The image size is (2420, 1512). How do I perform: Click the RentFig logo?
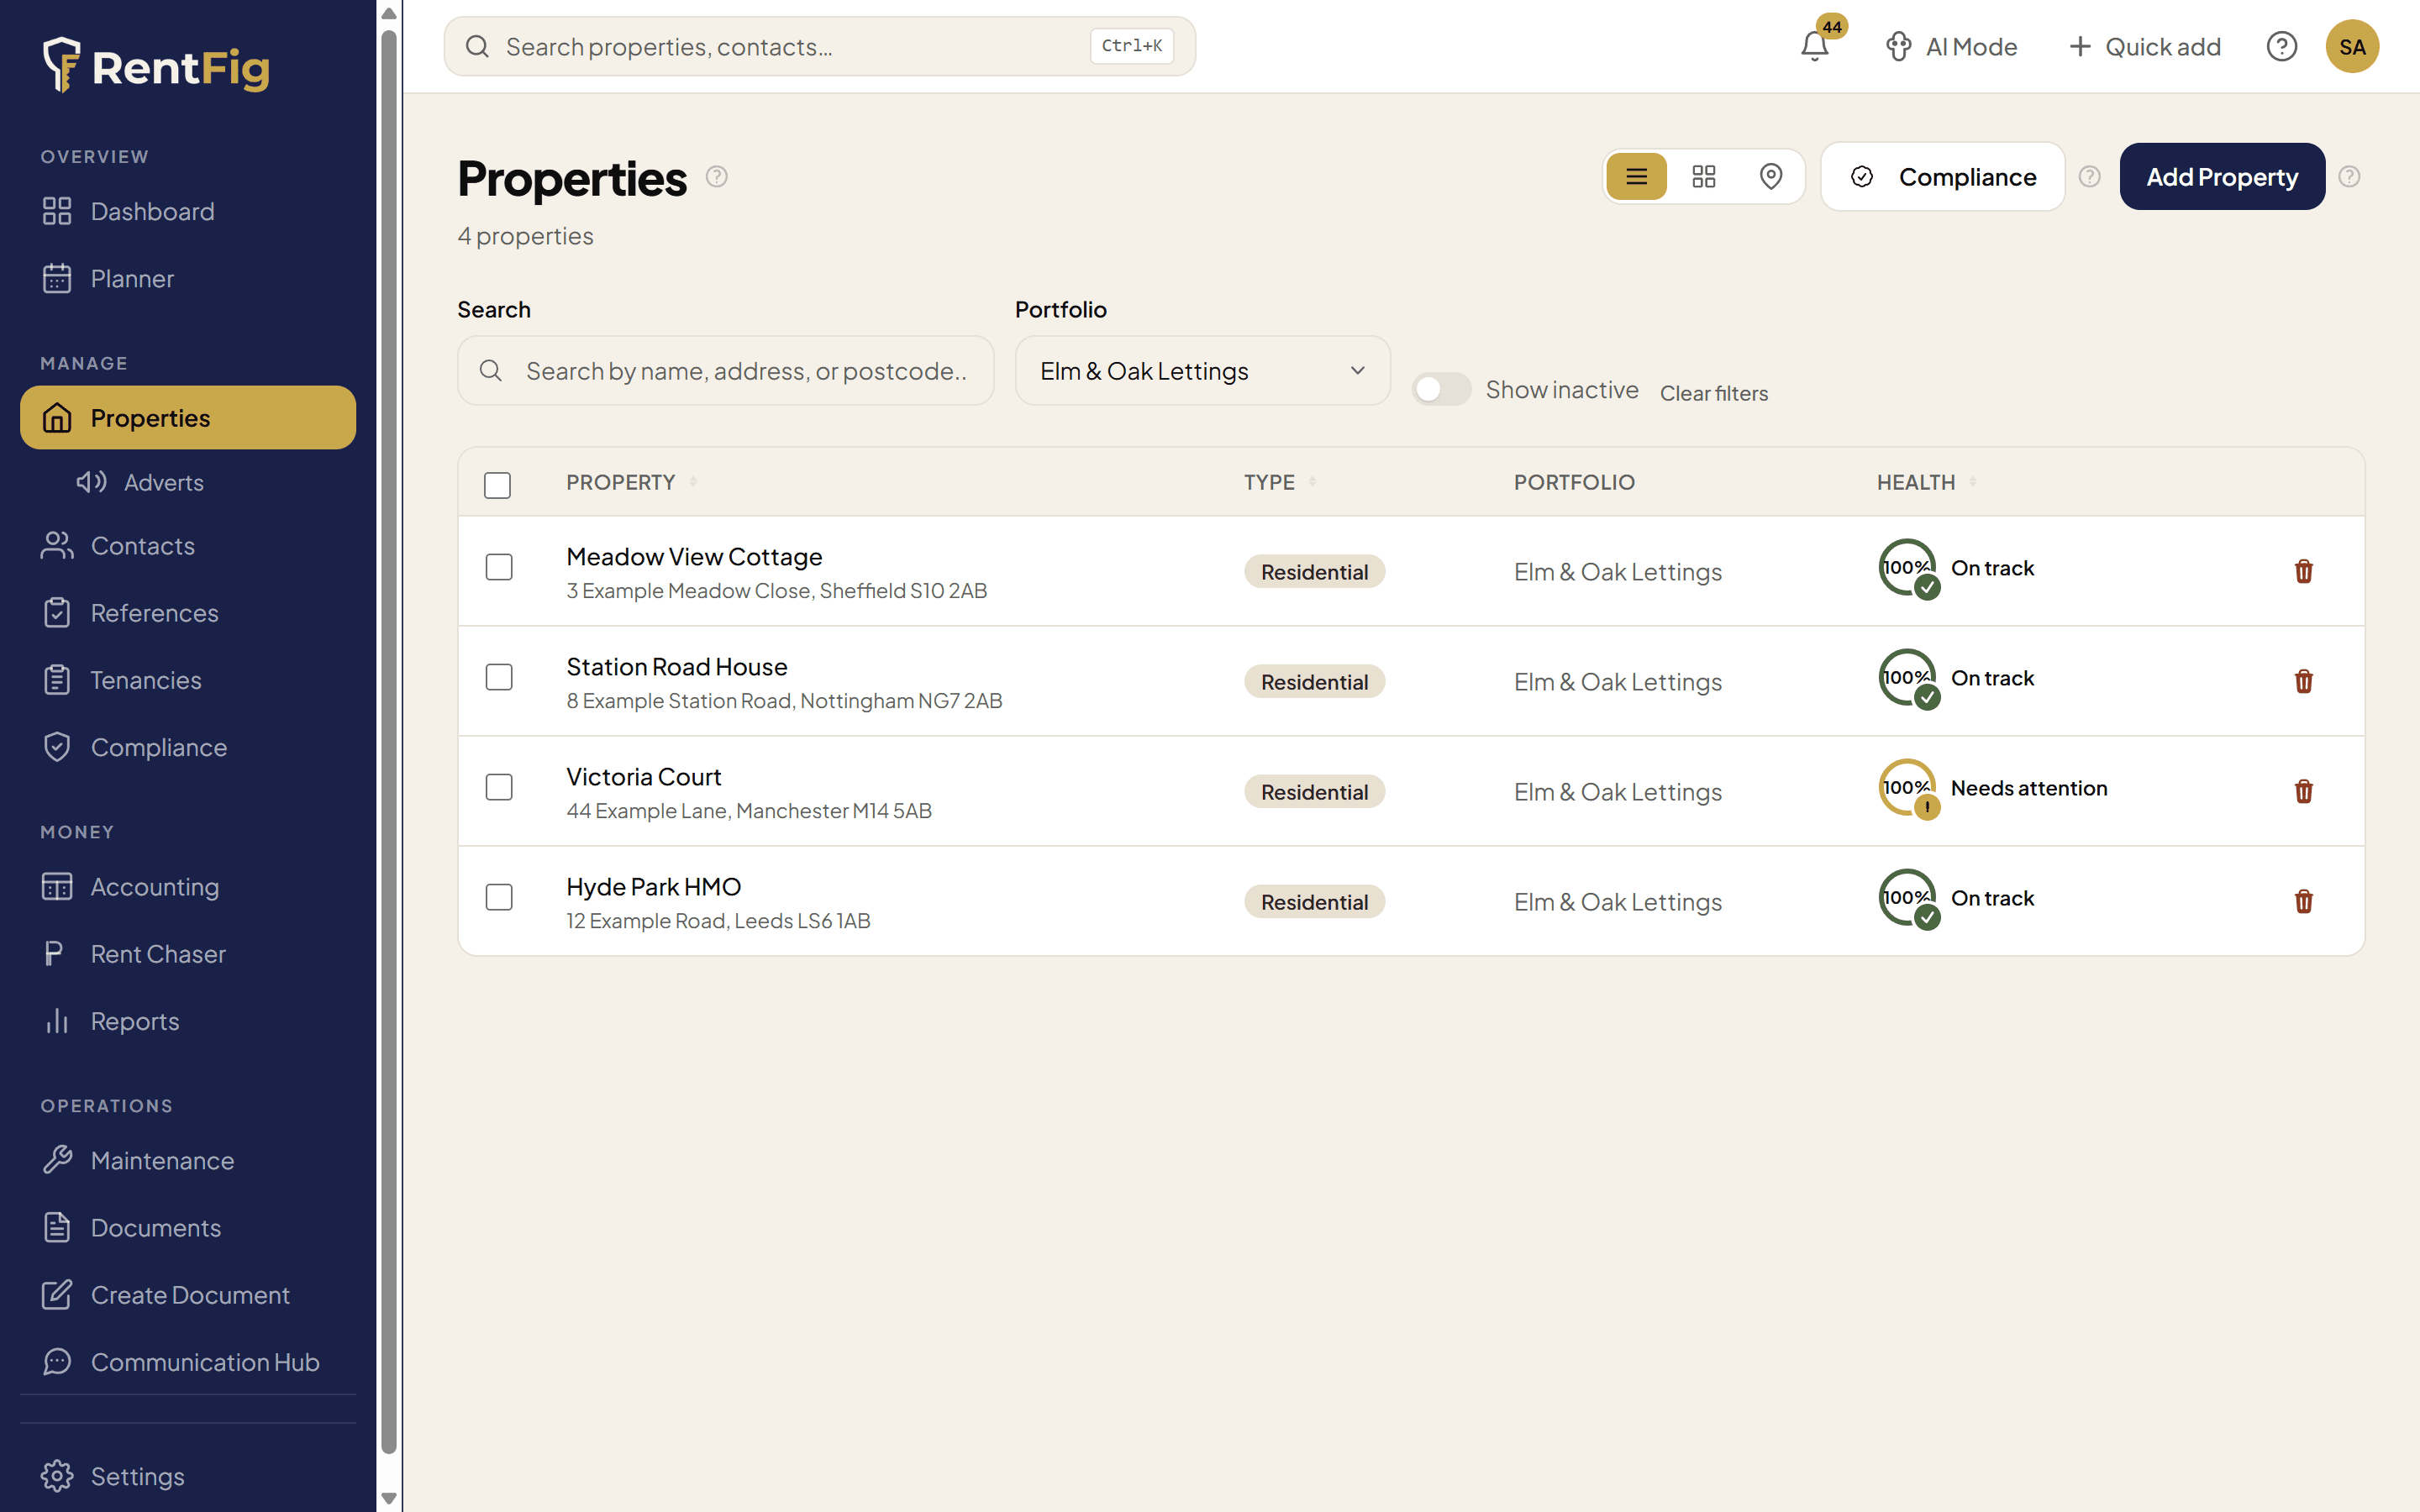156,66
